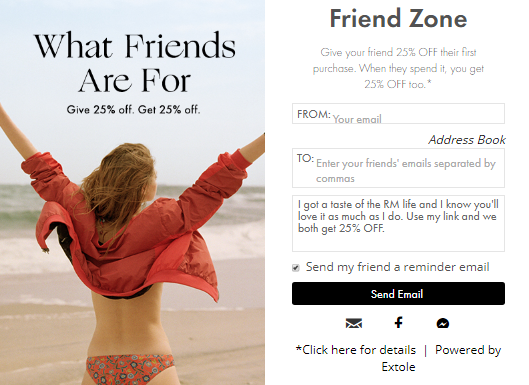Click the Friend Zone heading
The height and width of the screenshot is (385, 529).
[398, 19]
